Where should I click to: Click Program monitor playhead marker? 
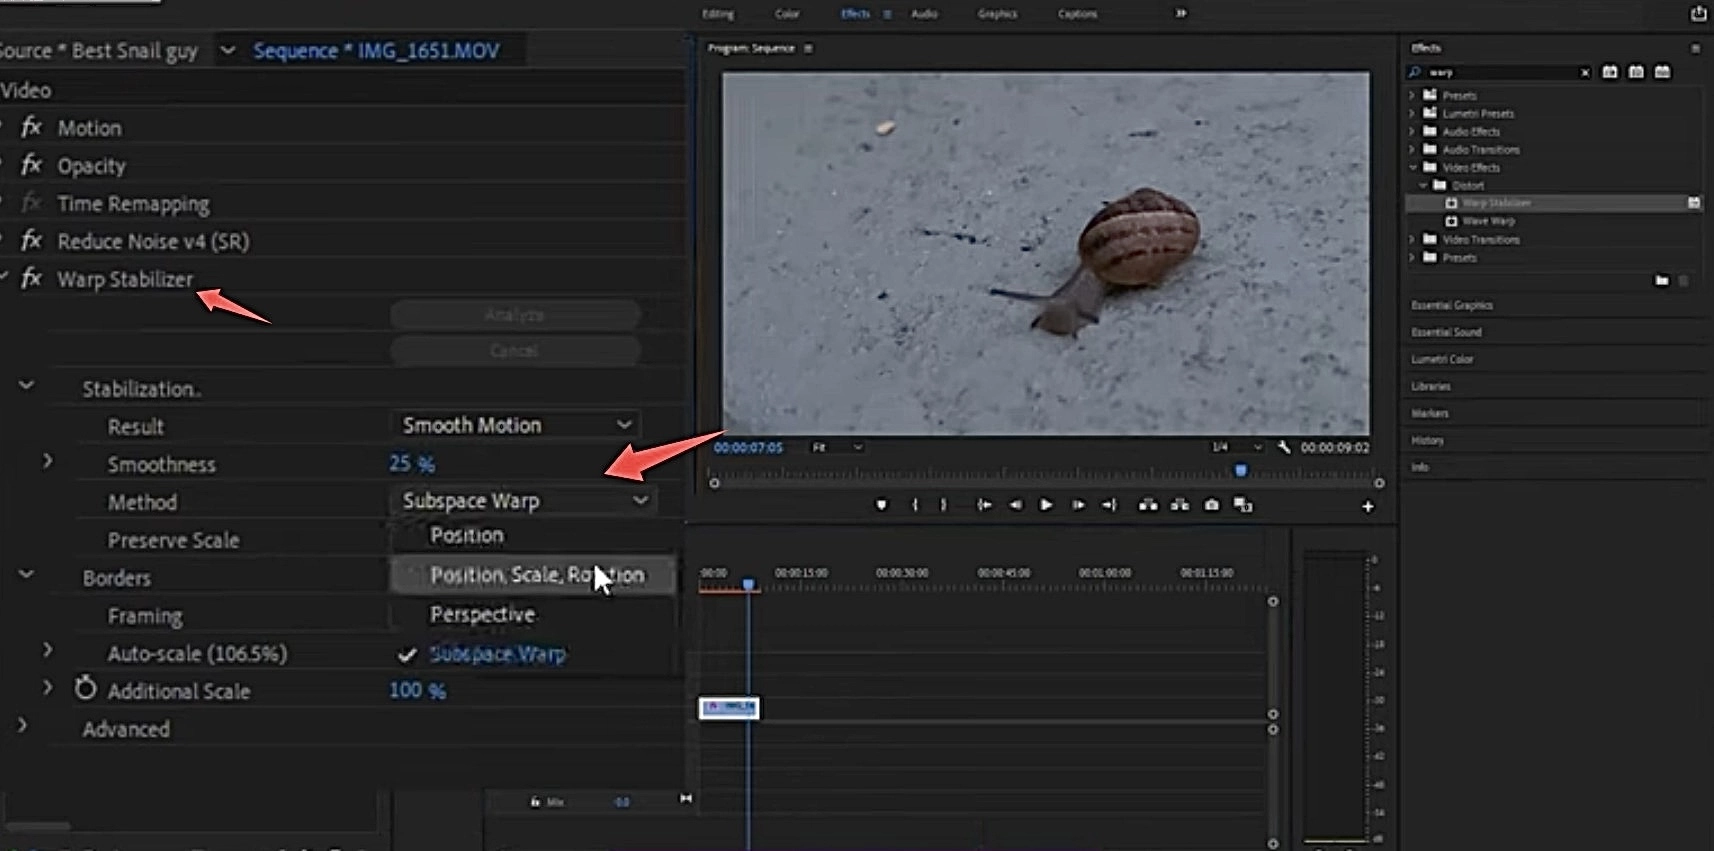tap(1241, 470)
